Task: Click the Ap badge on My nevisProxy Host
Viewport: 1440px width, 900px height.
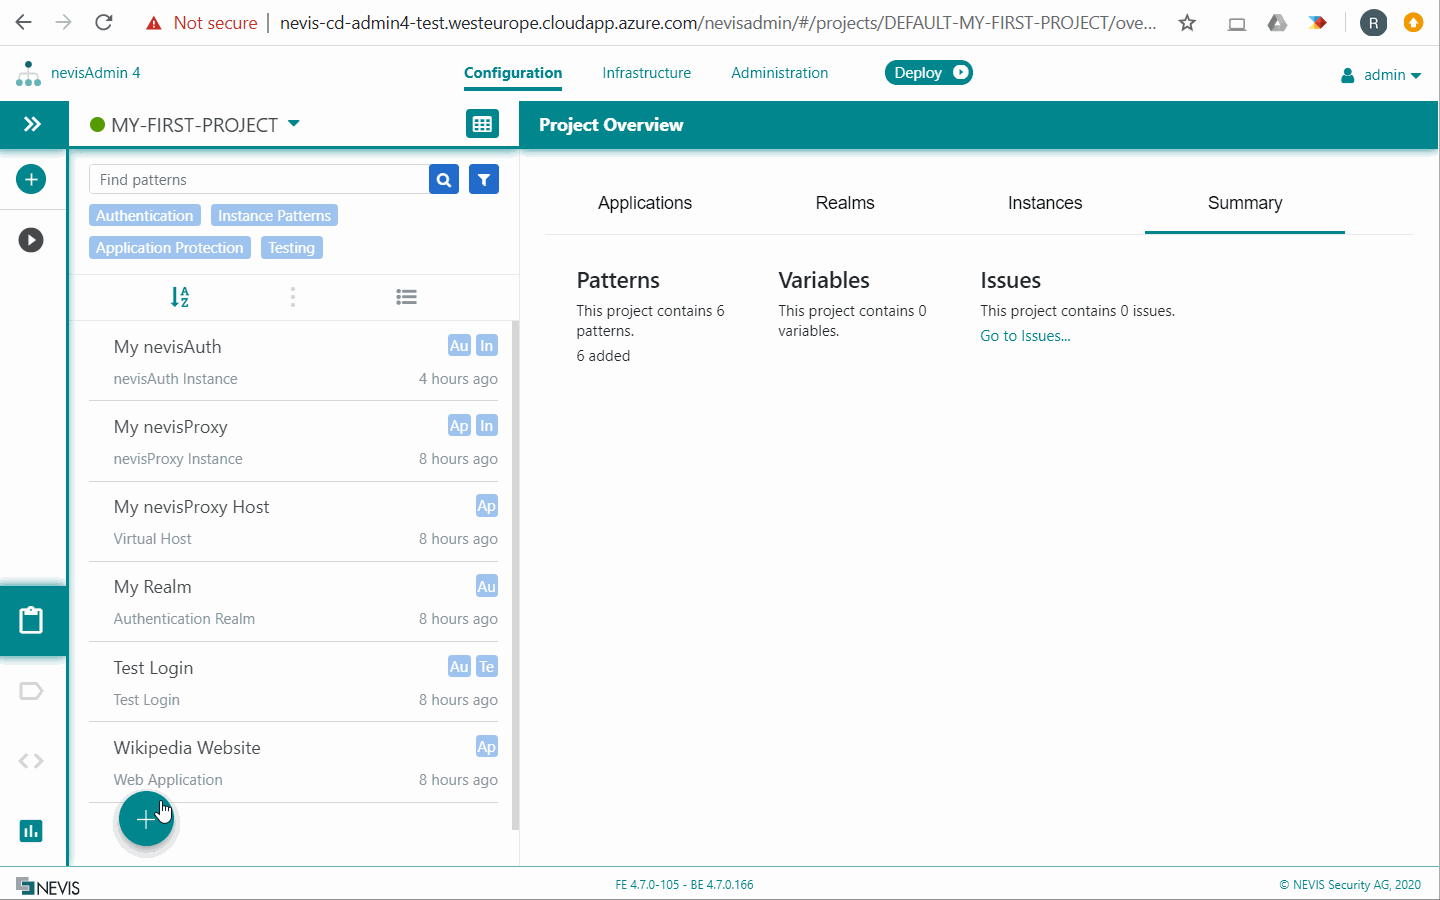Action: coord(487,506)
